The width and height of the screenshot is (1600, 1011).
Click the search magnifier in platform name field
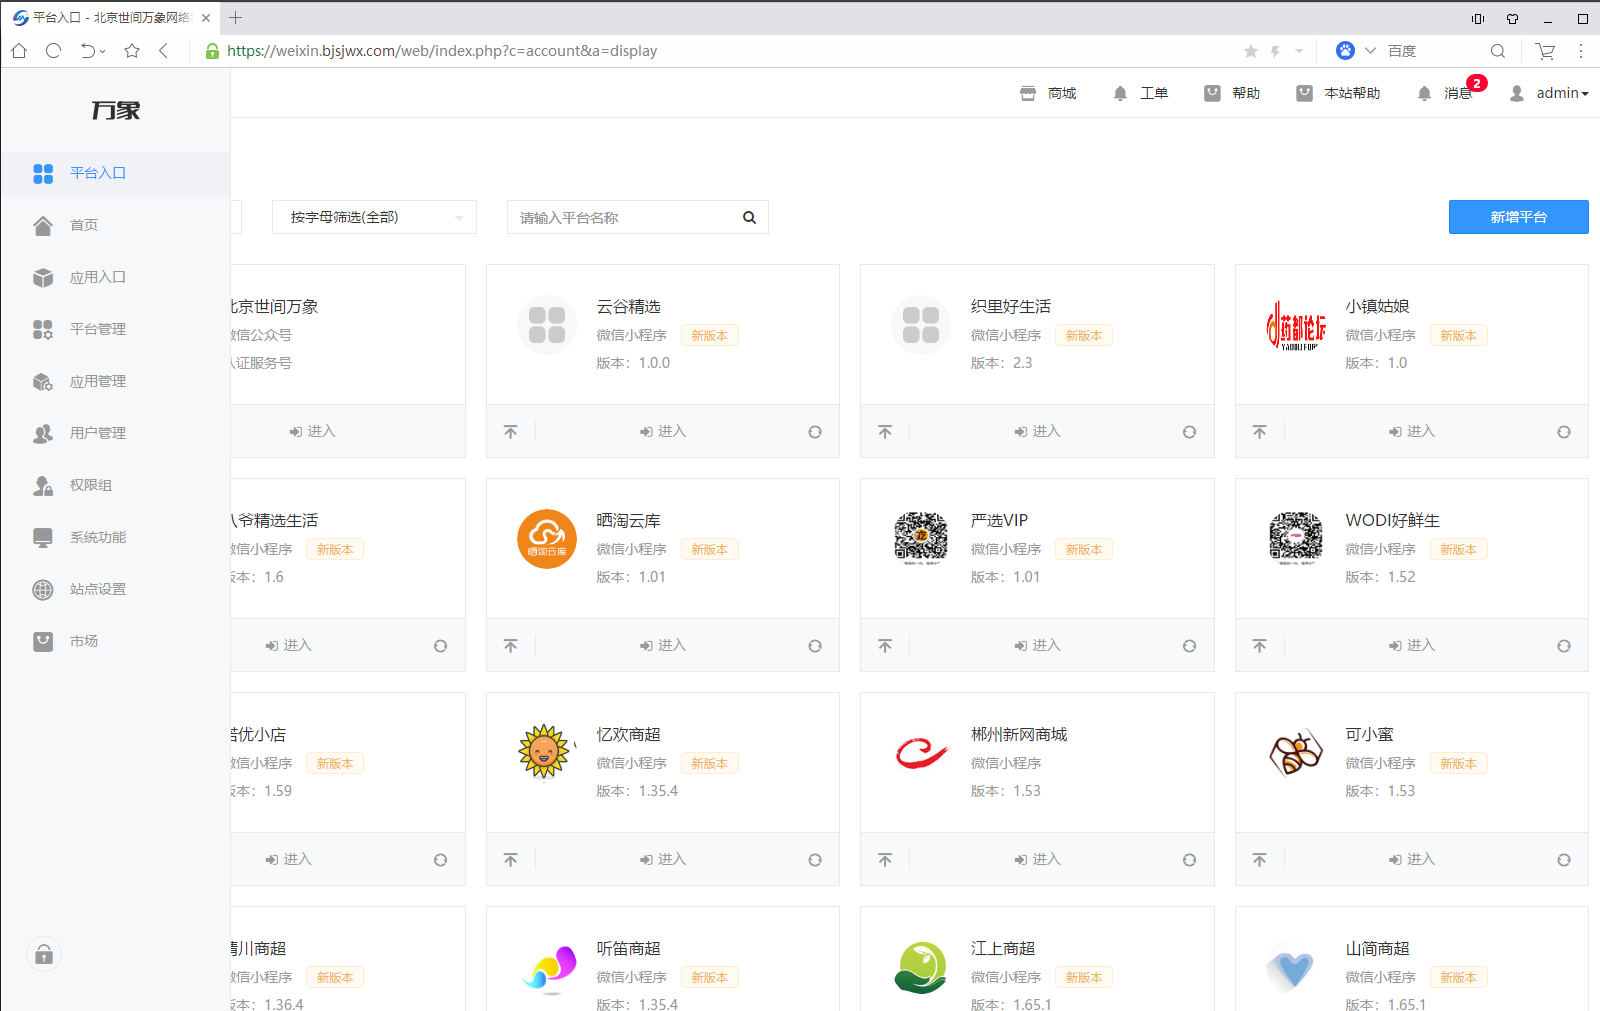pyautogui.click(x=749, y=218)
